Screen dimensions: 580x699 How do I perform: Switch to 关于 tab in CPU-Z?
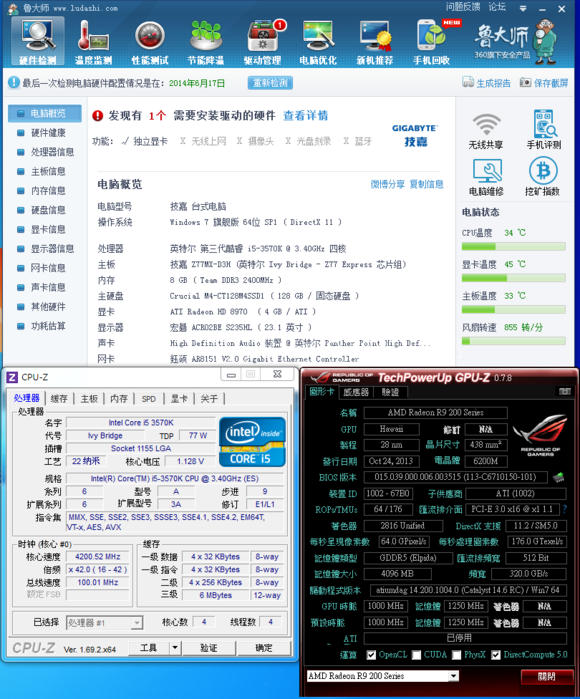click(209, 399)
